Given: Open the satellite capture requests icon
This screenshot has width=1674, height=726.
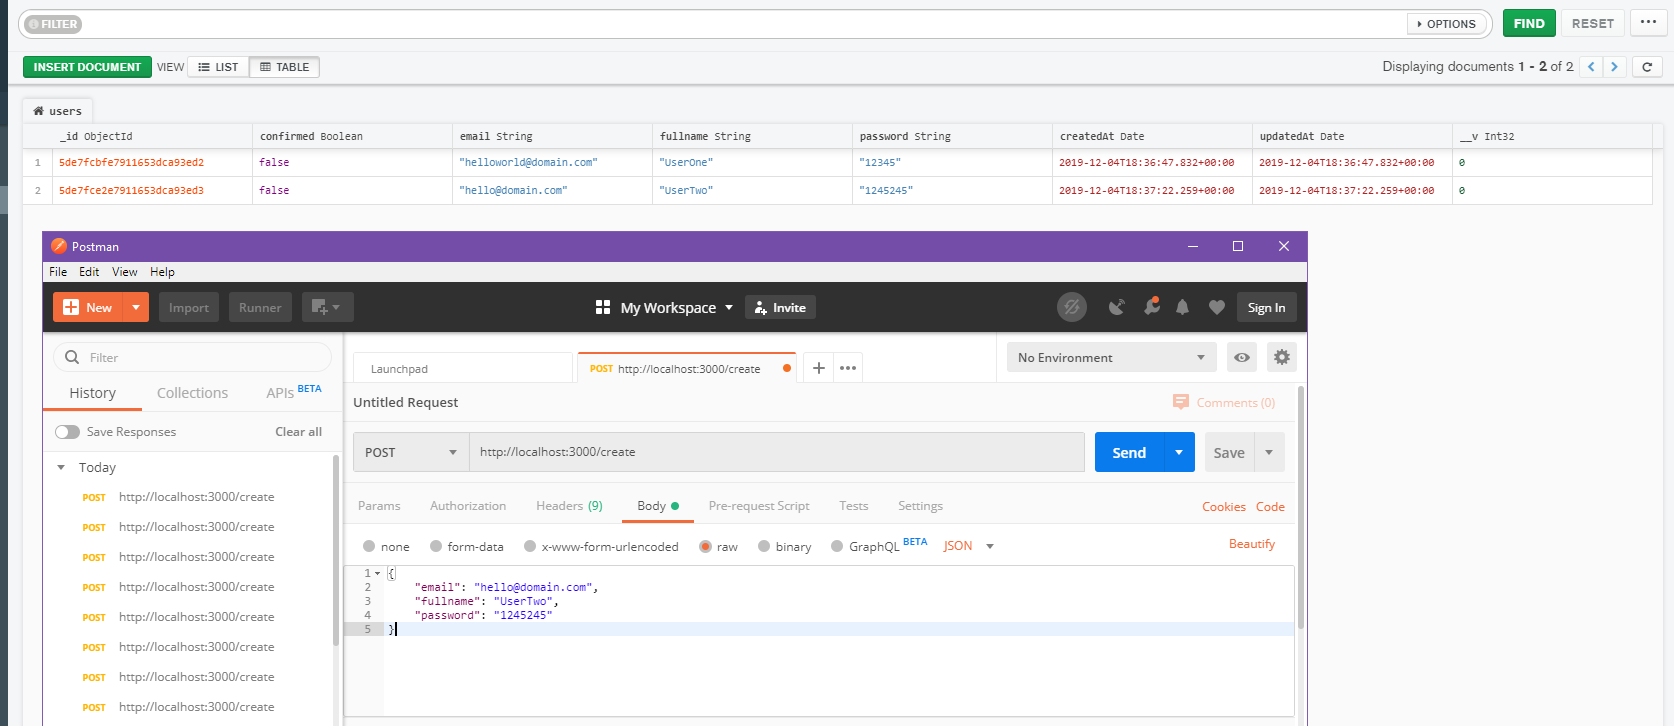Looking at the screenshot, I should coord(1116,307).
